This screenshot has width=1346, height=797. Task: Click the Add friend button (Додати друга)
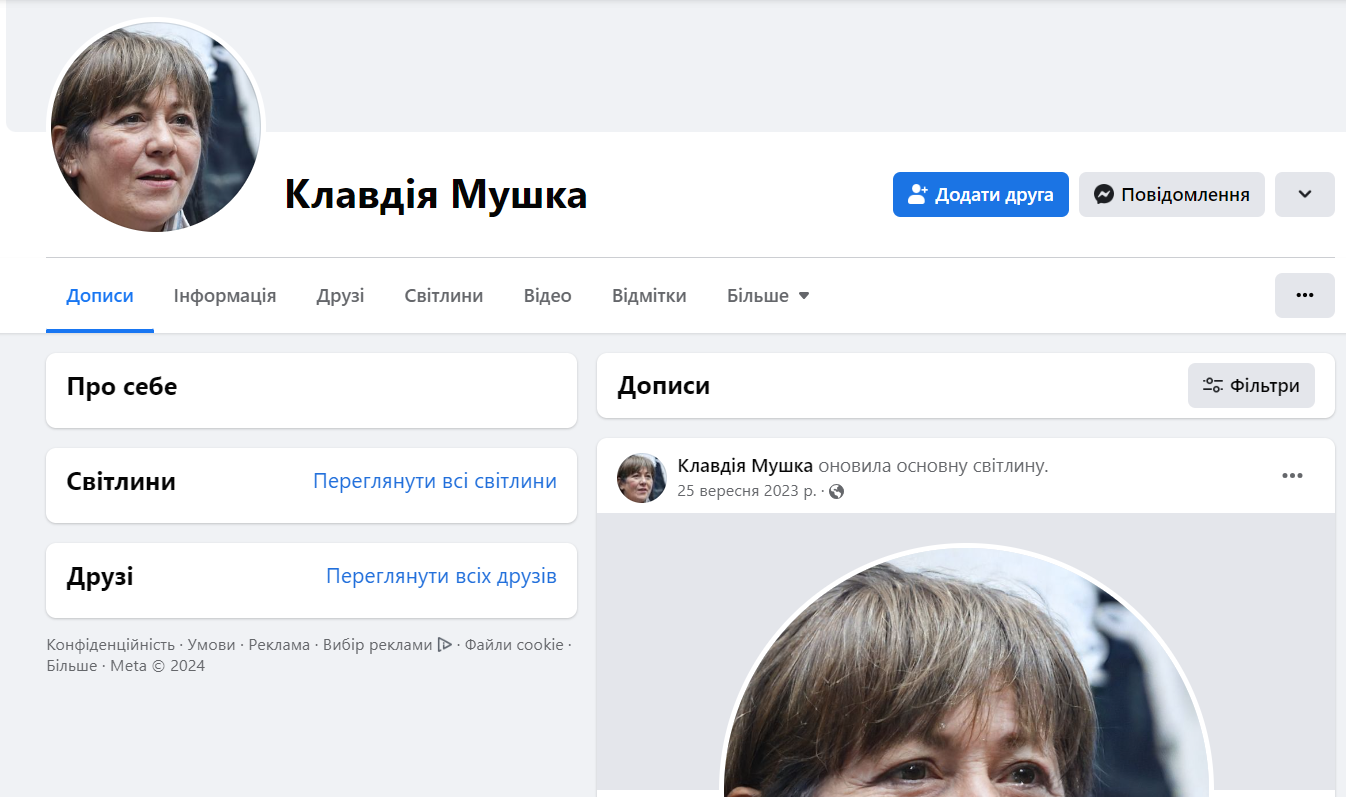[980, 194]
